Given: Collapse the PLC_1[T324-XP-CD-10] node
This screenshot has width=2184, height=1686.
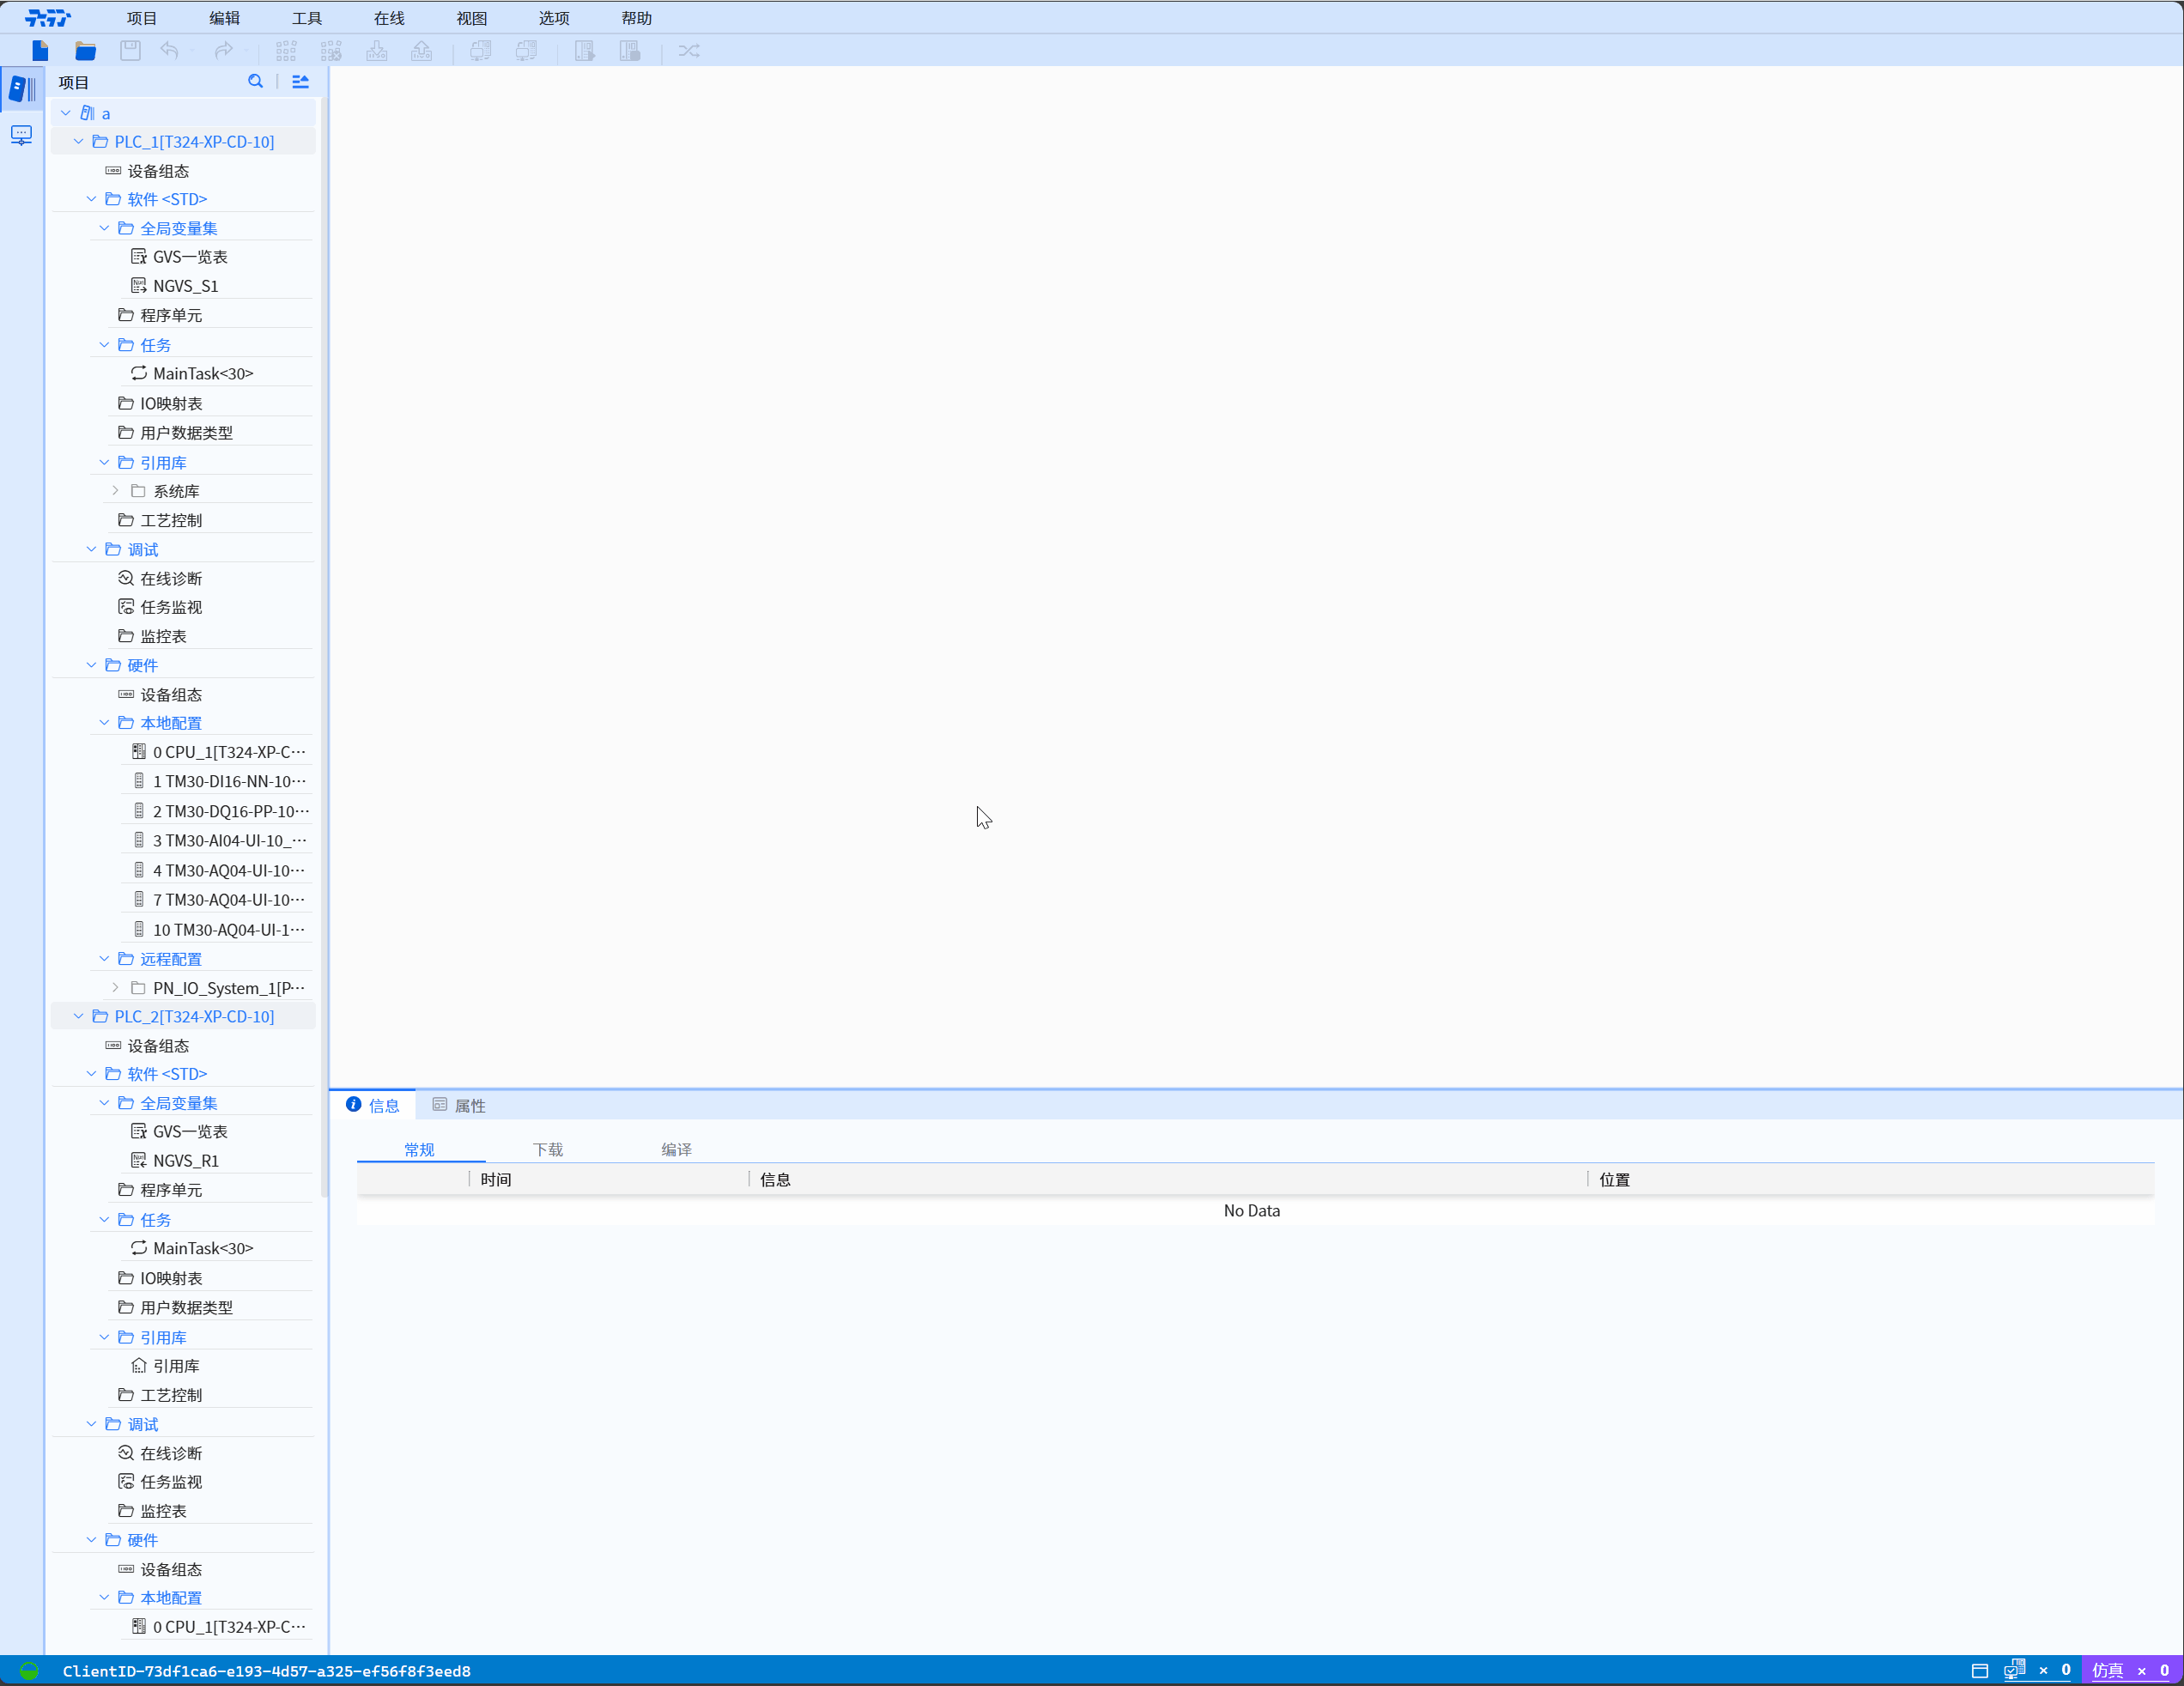Looking at the screenshot, I should click(x=79, y=142).
